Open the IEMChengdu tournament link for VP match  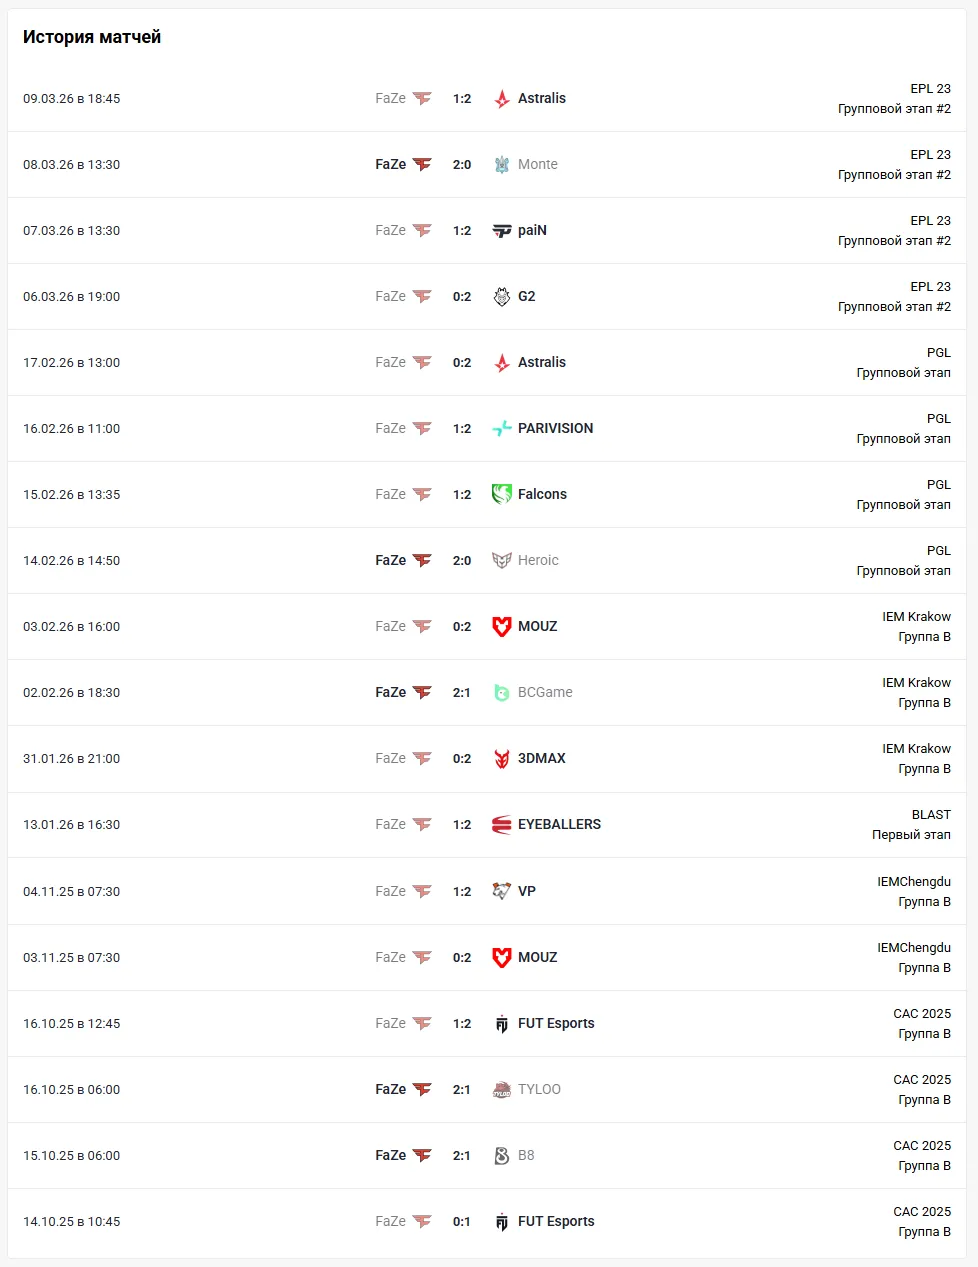pos(914,892)
